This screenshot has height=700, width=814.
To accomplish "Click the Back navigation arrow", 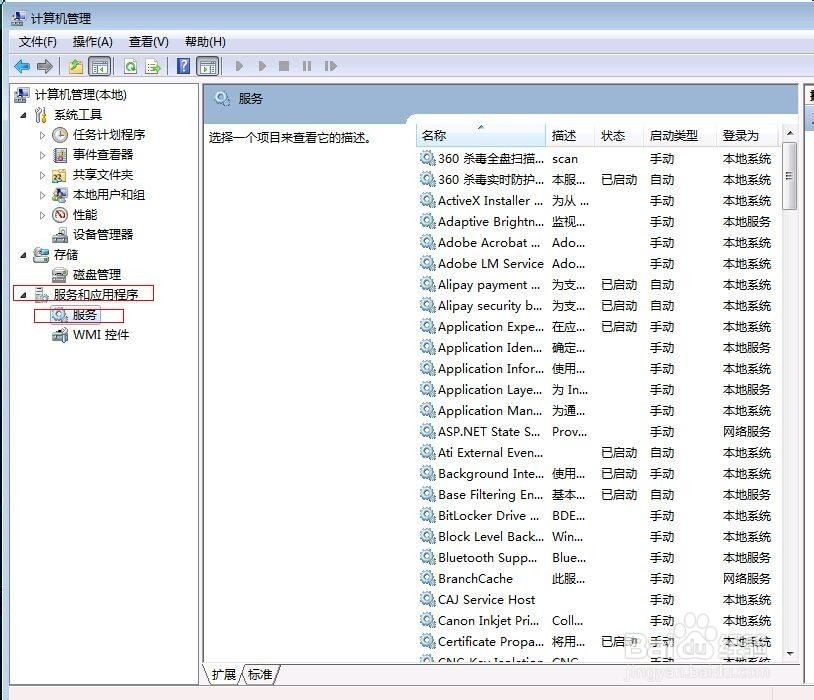I will pos(22,66).
